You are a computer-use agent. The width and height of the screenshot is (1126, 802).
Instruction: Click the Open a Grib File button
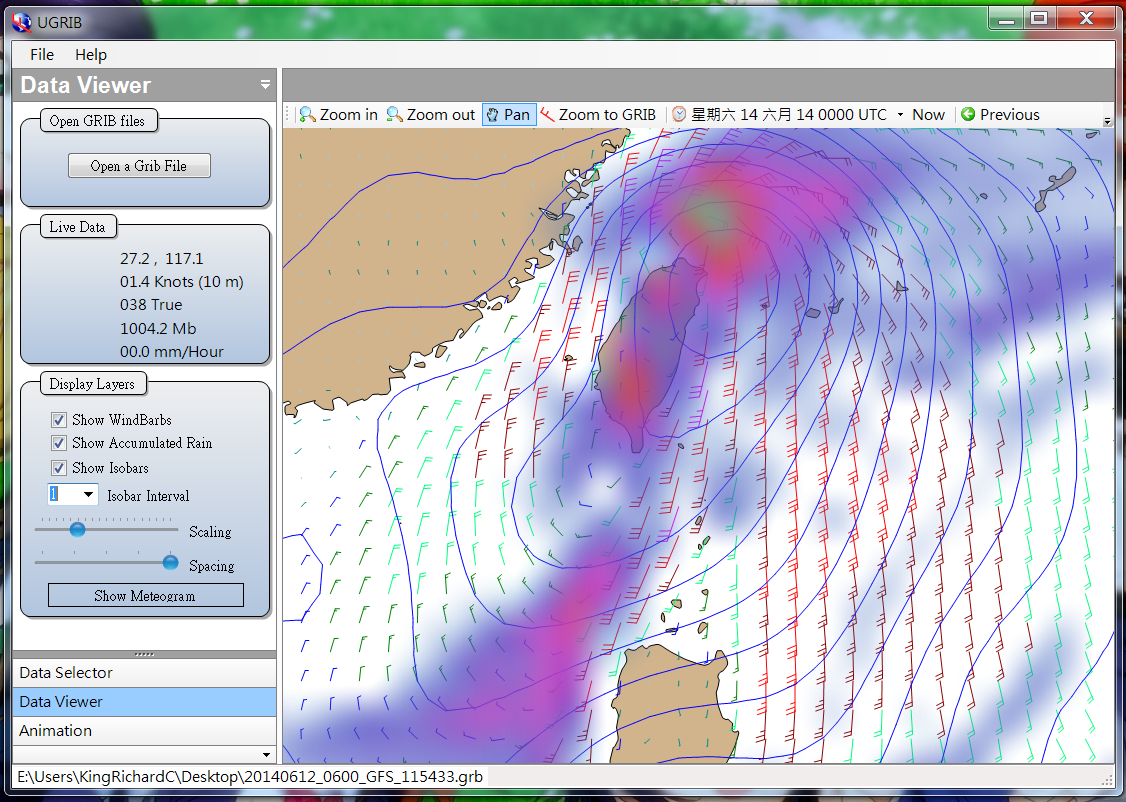click(x=139, y=166)
